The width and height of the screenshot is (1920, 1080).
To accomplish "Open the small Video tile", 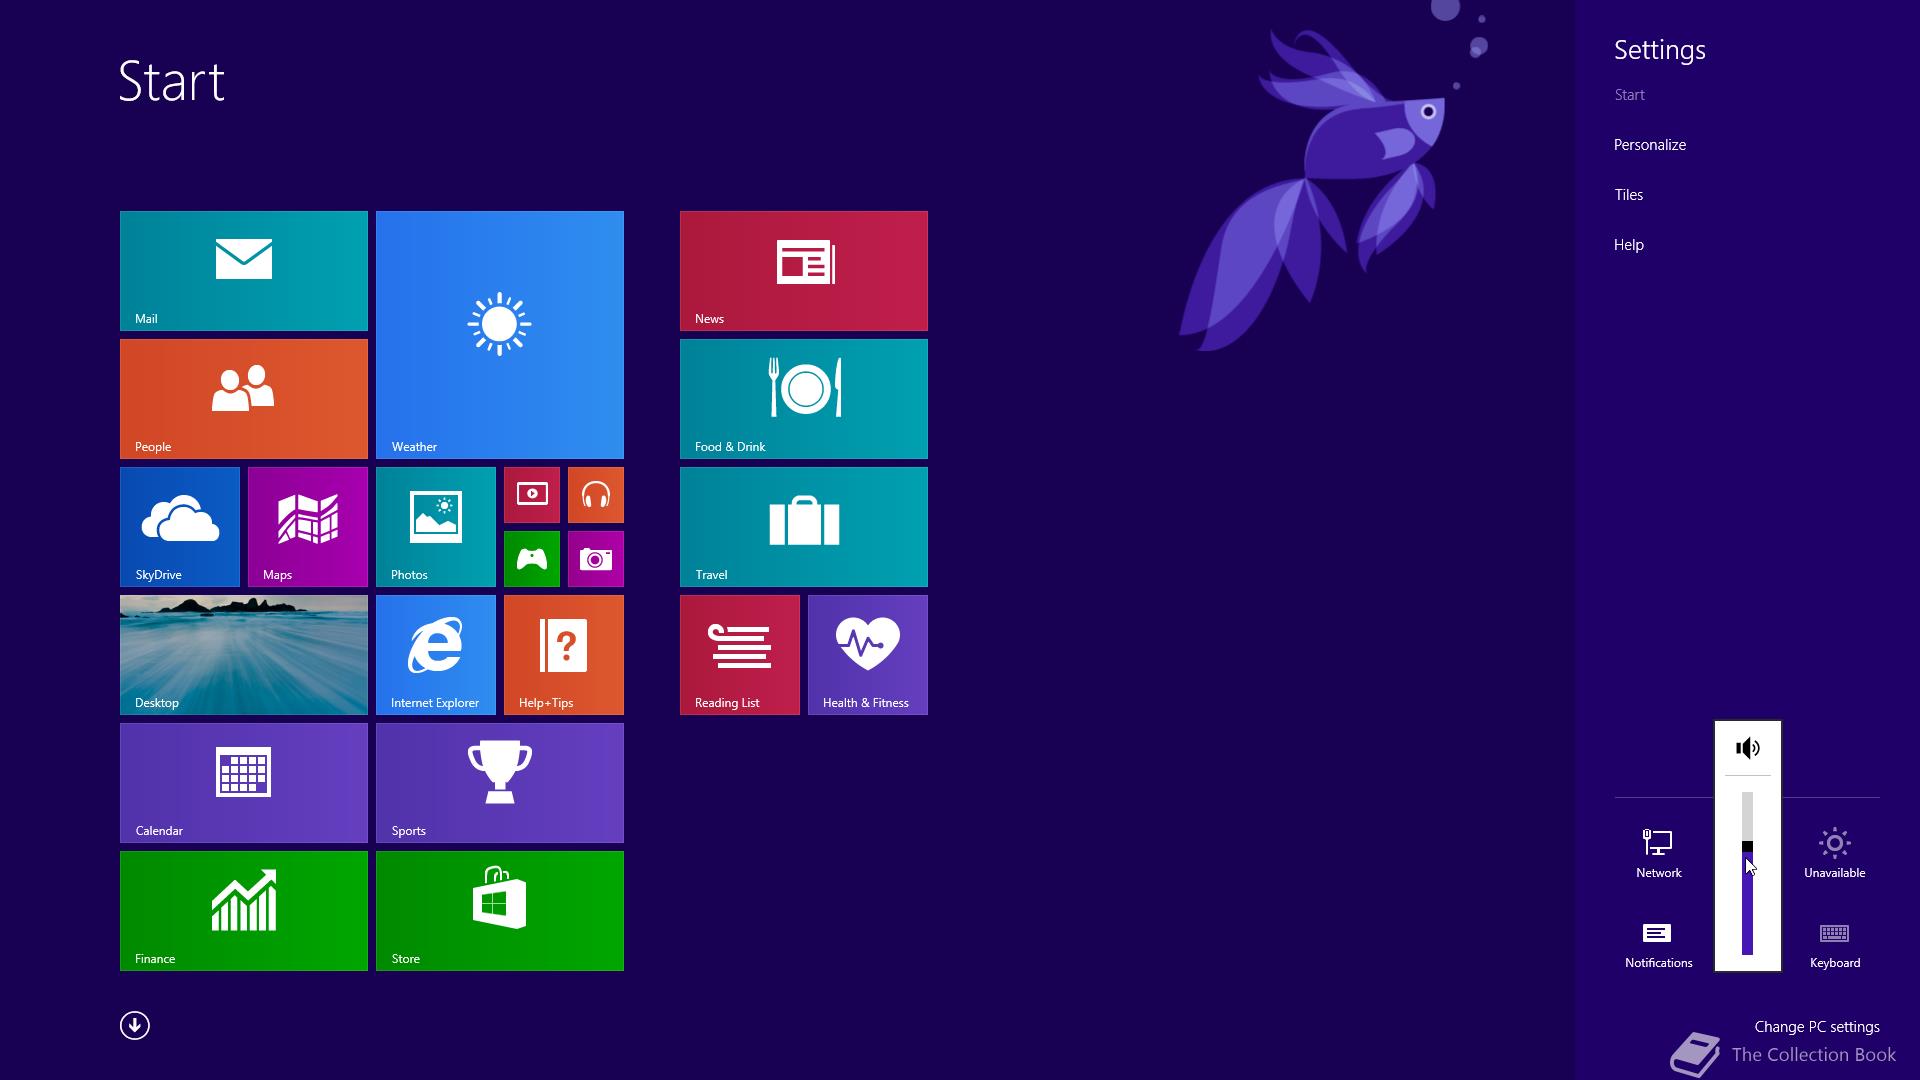I will (532, 495).
